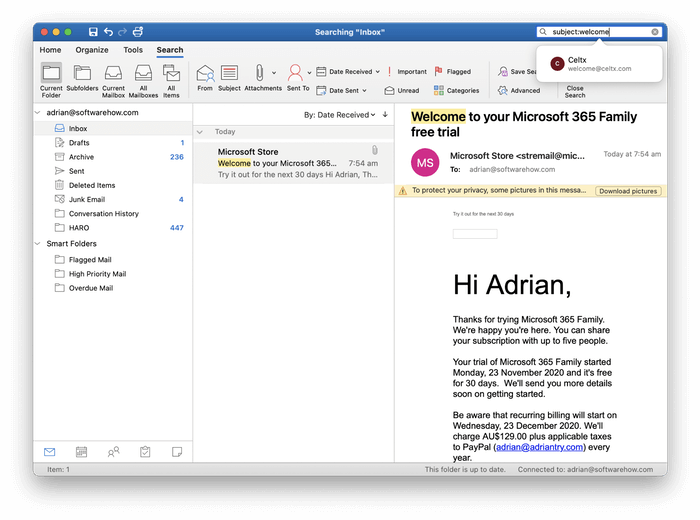Viewport: 700px width, 520px height.
Task: Open High Priority Mail smart folder
Action: [114, 274]
